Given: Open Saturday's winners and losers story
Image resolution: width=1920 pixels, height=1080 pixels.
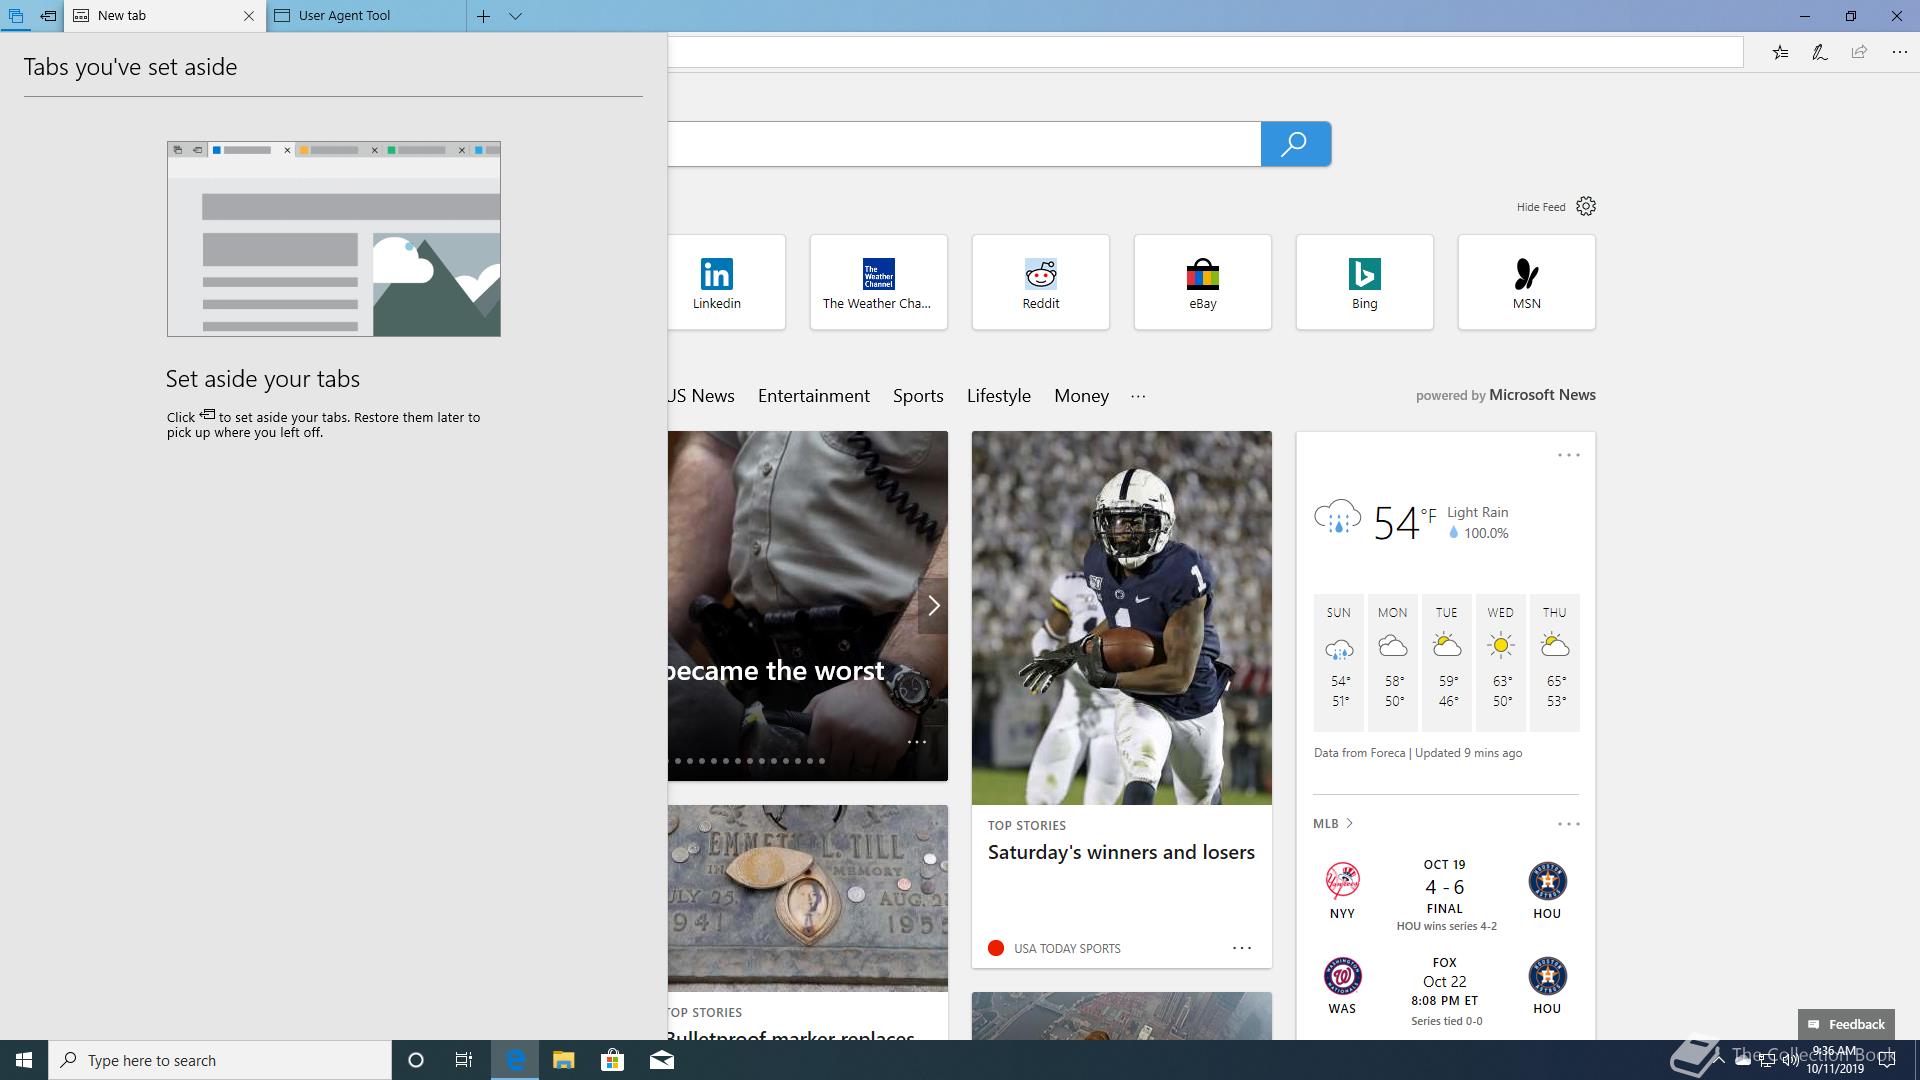Looking at the screenshot, I should pos(1121,852).
